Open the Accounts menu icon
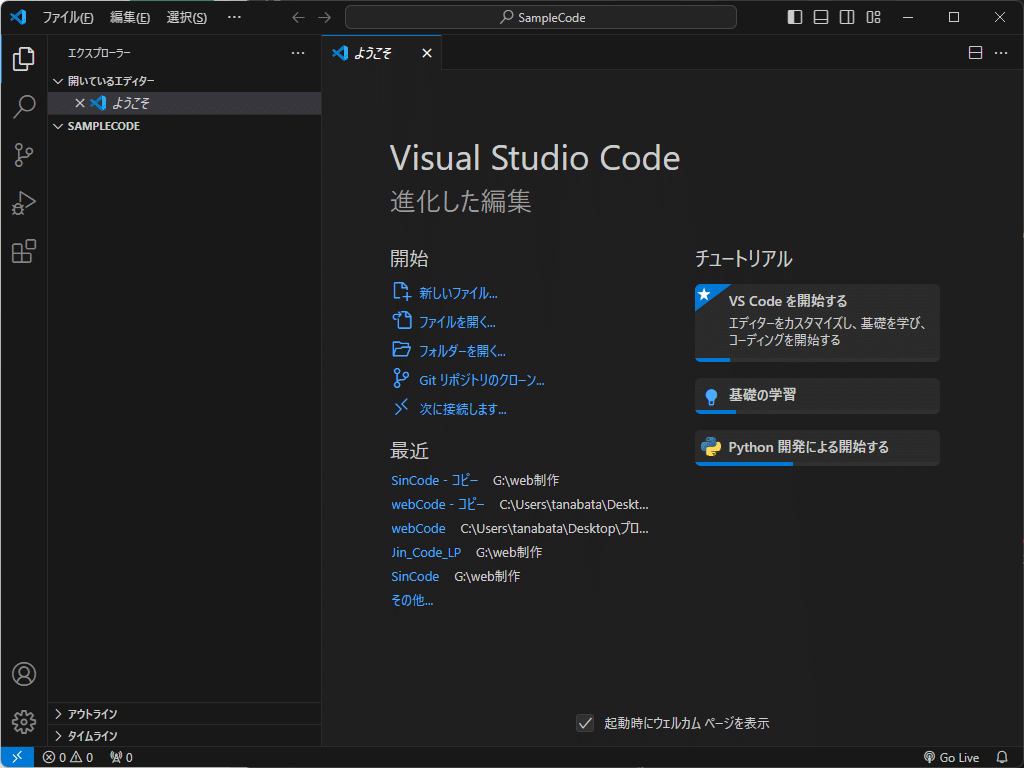The height and width of the screenshot is (768, 1024). click(x=24, y=674)
